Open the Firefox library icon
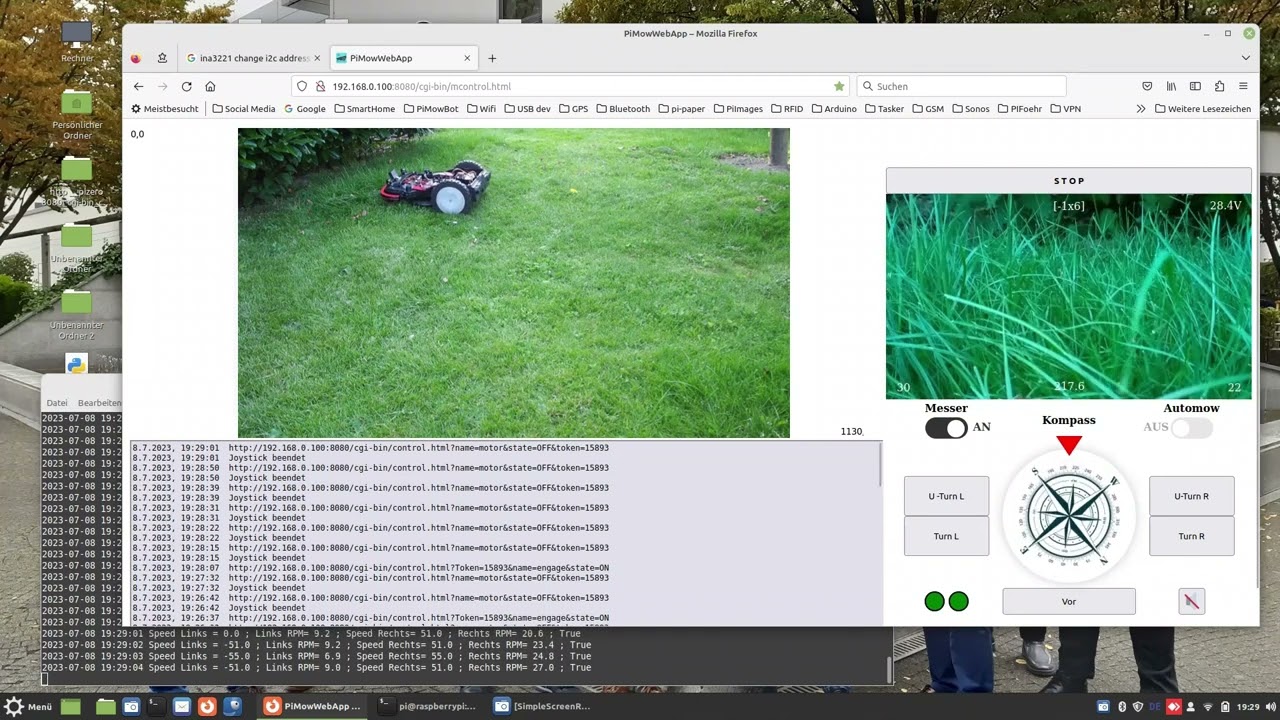 1171,86
